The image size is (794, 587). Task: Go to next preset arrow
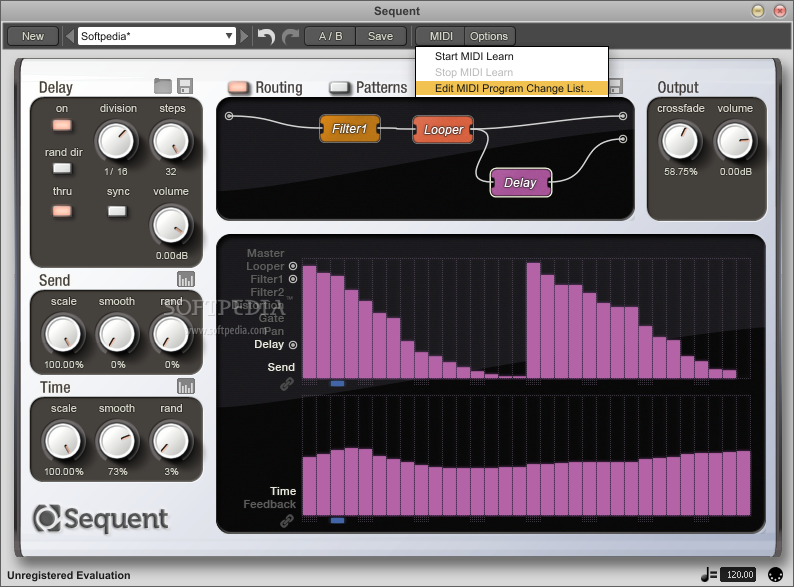click(x=245, y=36)
